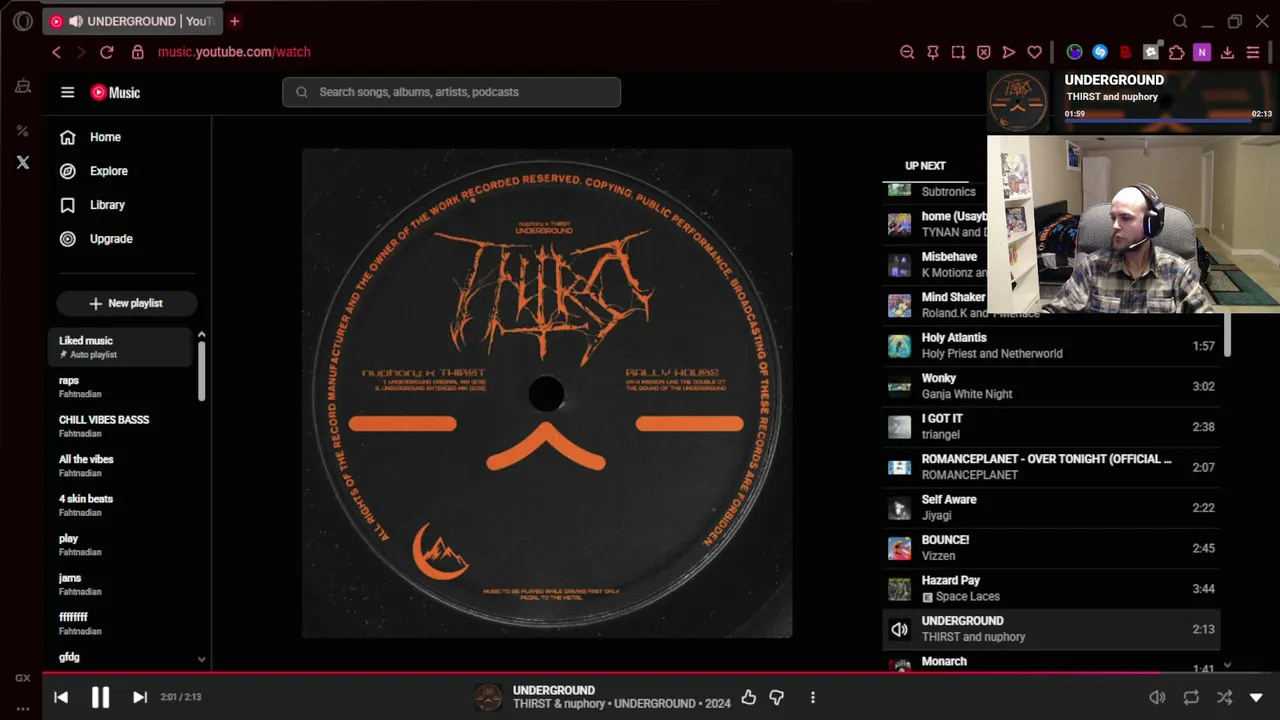Collapse the player page with down arrow
The width and height of the screenshot is (1280, 720).
point(1256,697)
